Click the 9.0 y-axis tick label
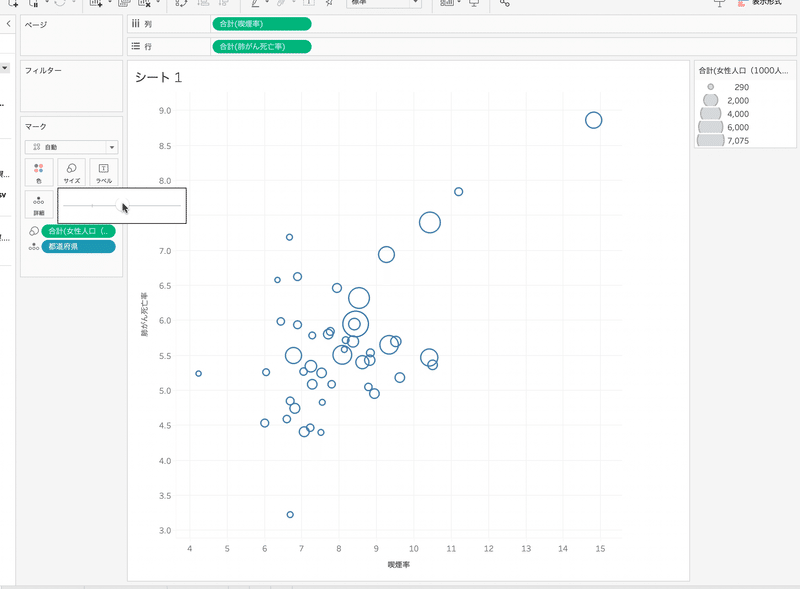 point(165,111)
